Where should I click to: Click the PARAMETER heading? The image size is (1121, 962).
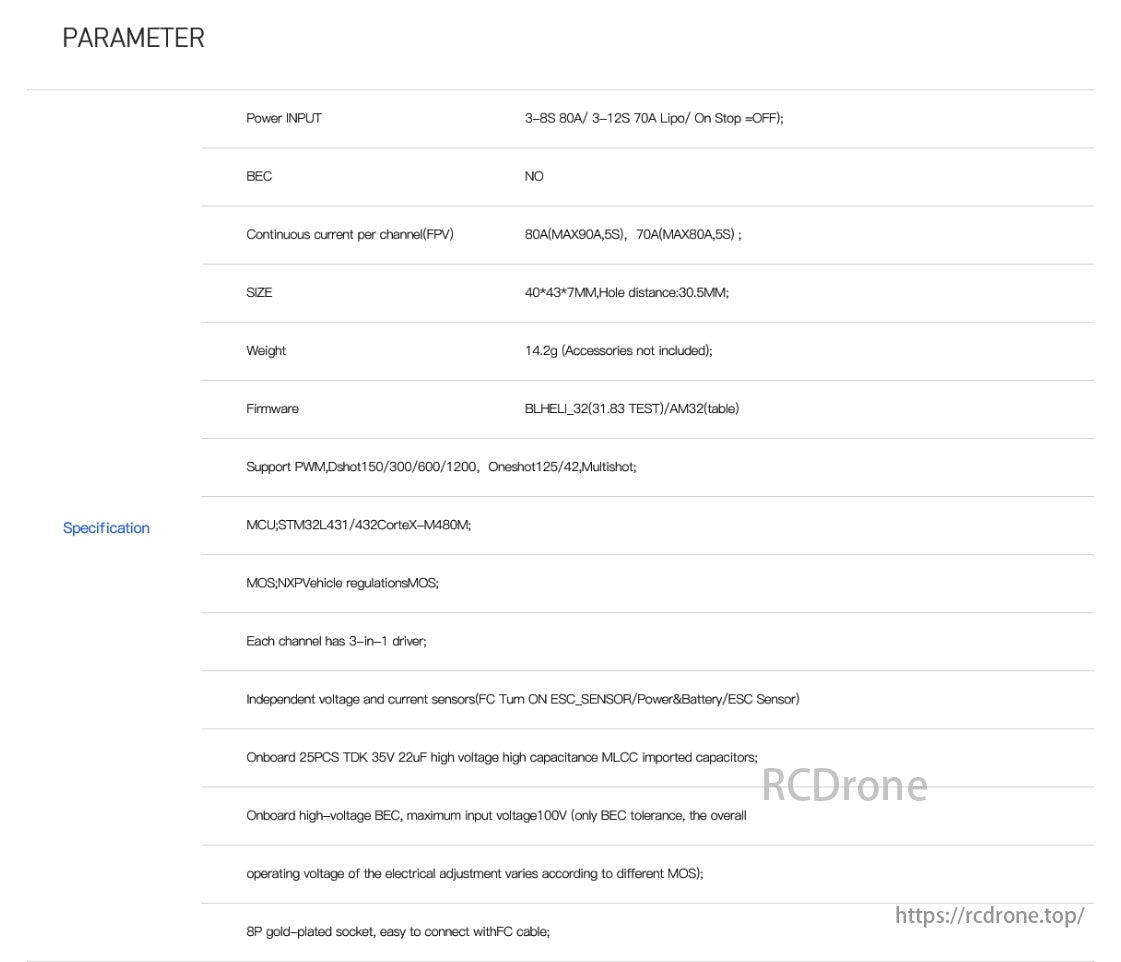click(x=133, y=38)
